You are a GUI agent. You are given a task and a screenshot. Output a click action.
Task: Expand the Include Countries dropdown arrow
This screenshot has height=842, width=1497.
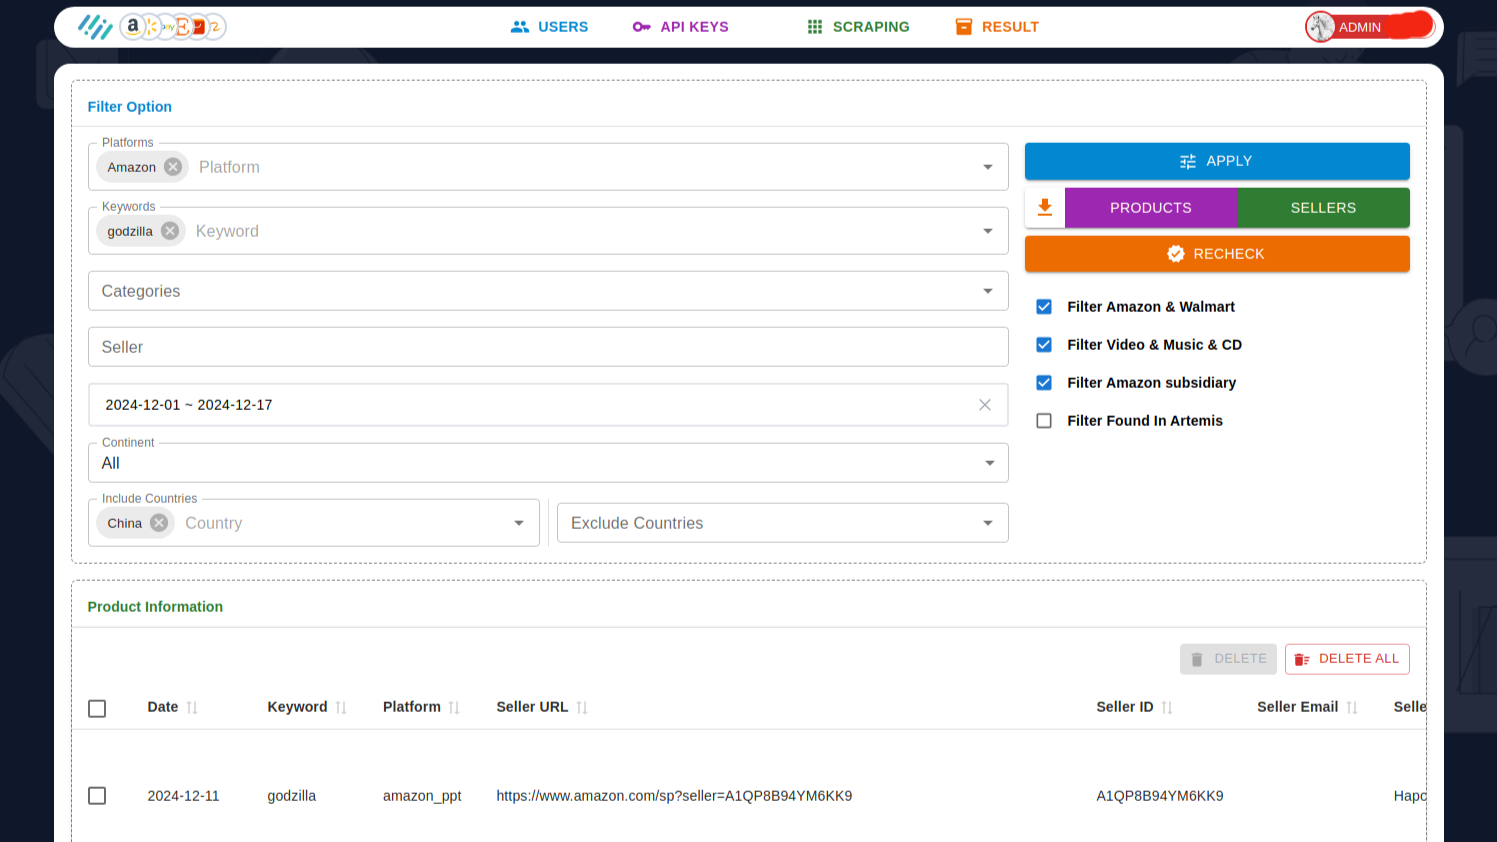click(x=519, y=523)
